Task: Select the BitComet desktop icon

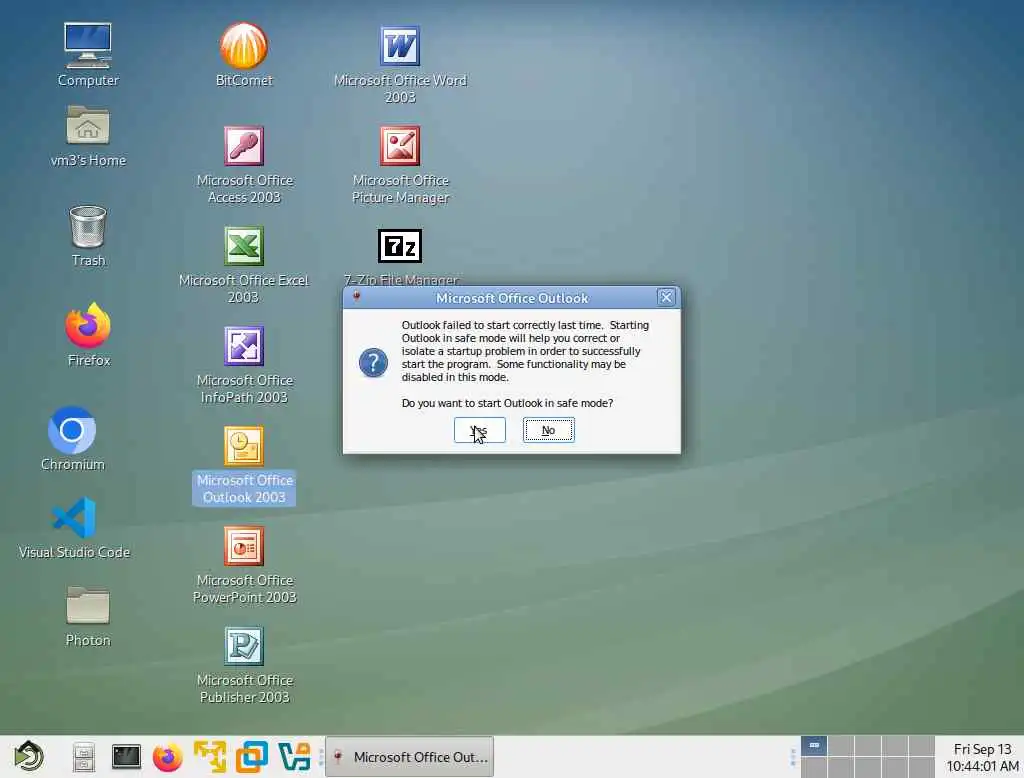Action: coord(244,46)
